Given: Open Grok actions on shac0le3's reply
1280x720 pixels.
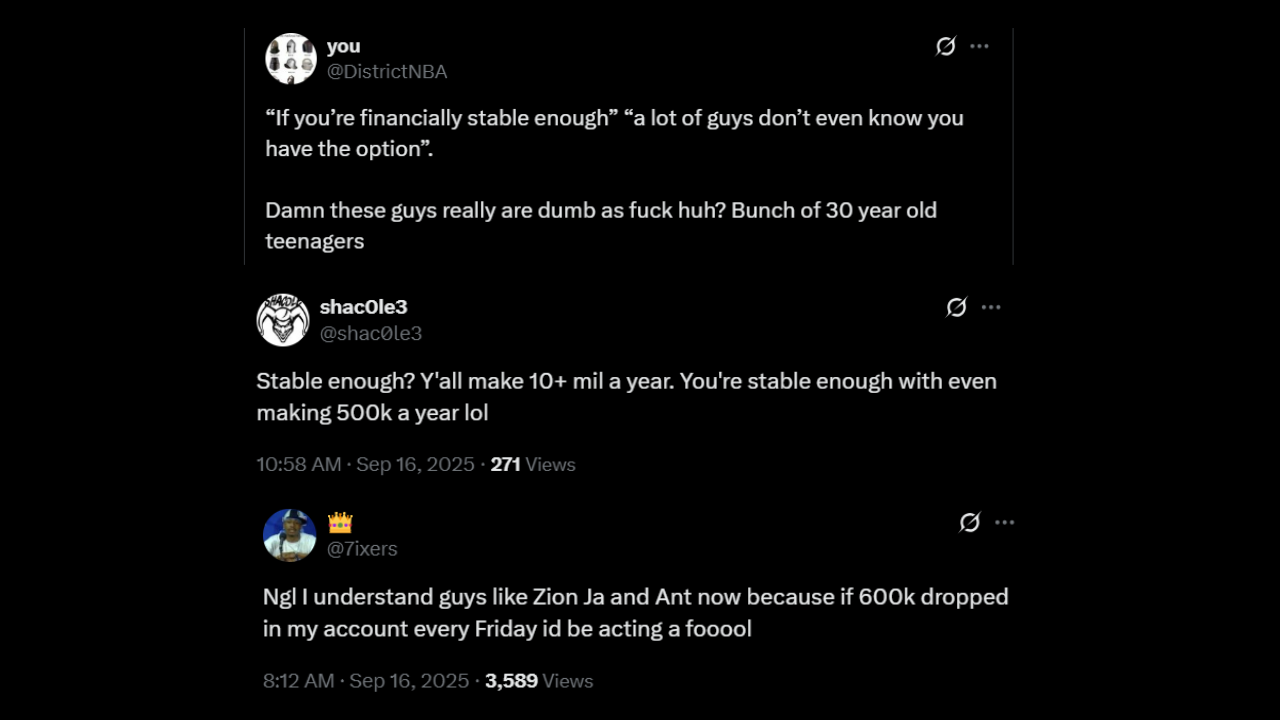Looking at the screenshot, I should (x=956, y=308).
